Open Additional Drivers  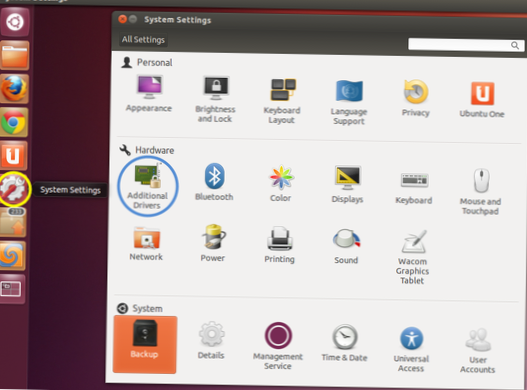tap(148, 187)
